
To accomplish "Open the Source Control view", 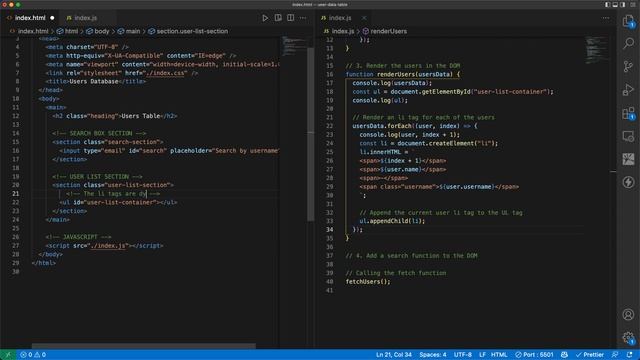I will click(629, 66).
